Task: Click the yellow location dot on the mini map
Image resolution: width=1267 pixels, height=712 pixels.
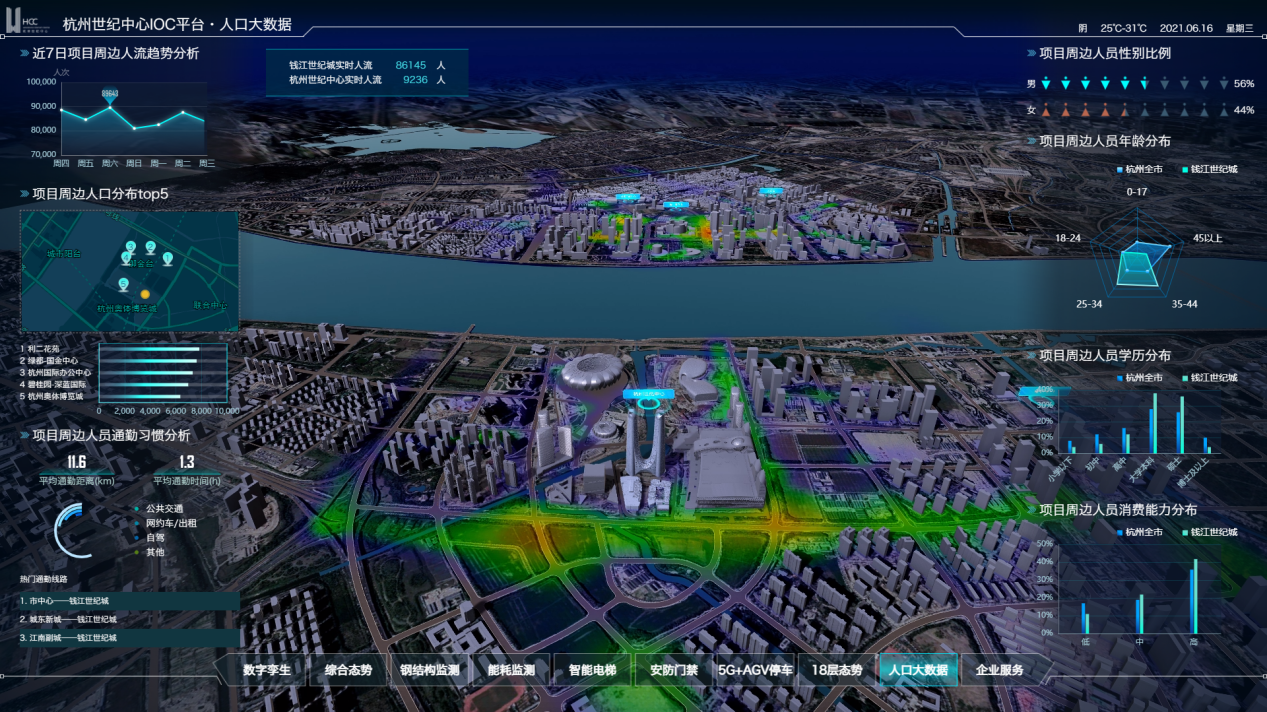Action: click(145, 295)
